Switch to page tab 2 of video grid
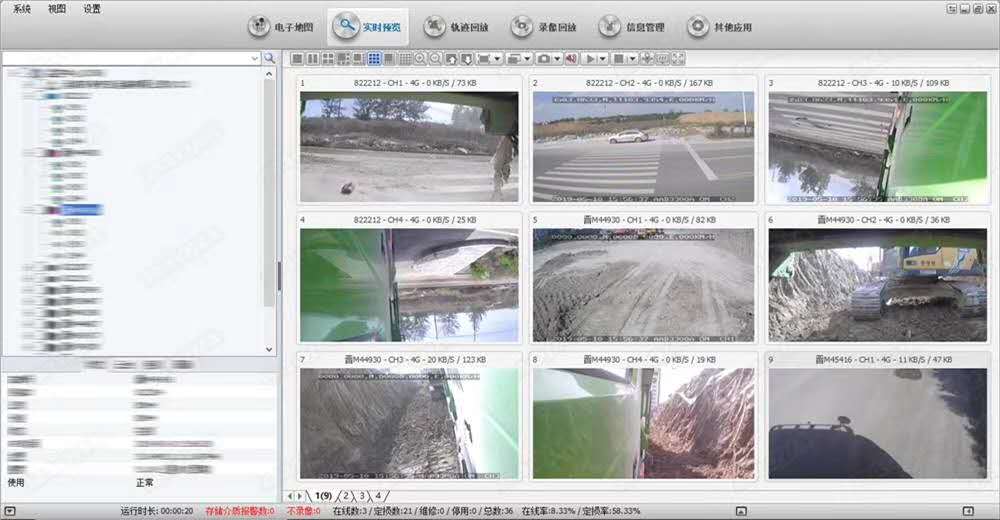This screenshot has width=1000, height=520. [346, 496]
